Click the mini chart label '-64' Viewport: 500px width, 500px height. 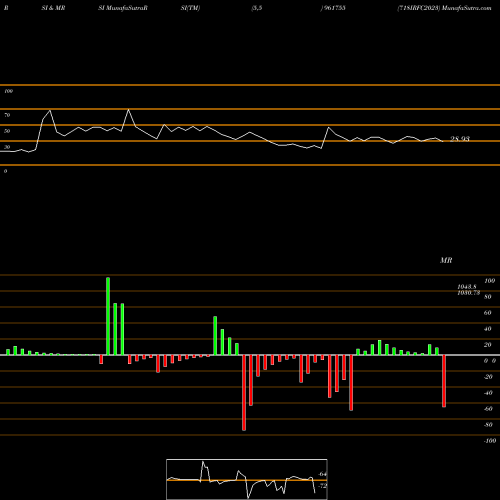click(322, 474)
